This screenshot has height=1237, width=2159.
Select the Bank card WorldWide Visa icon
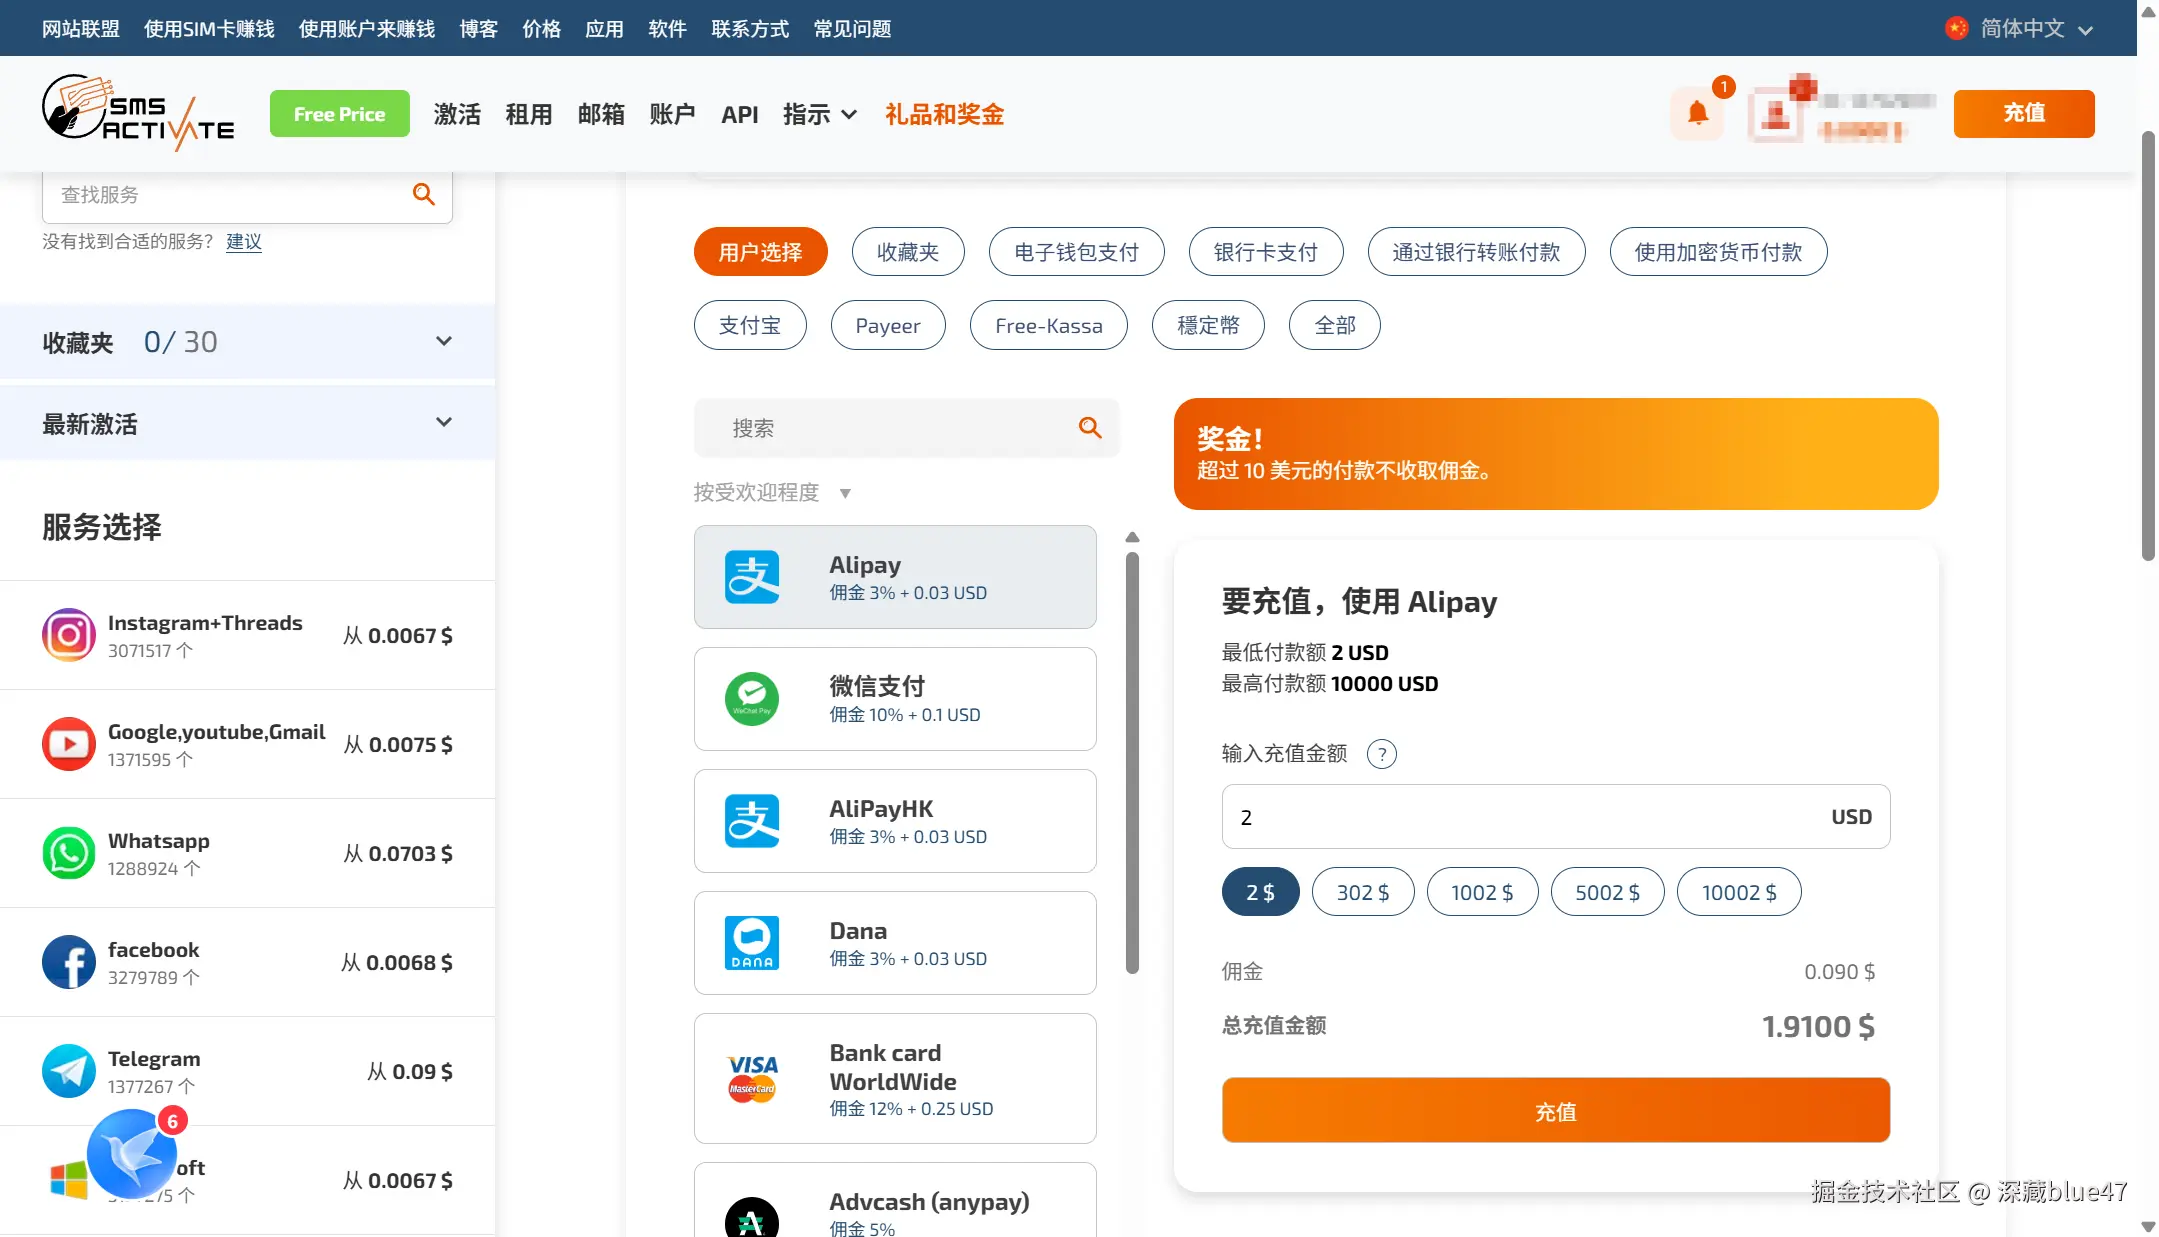pos(752,1078)
